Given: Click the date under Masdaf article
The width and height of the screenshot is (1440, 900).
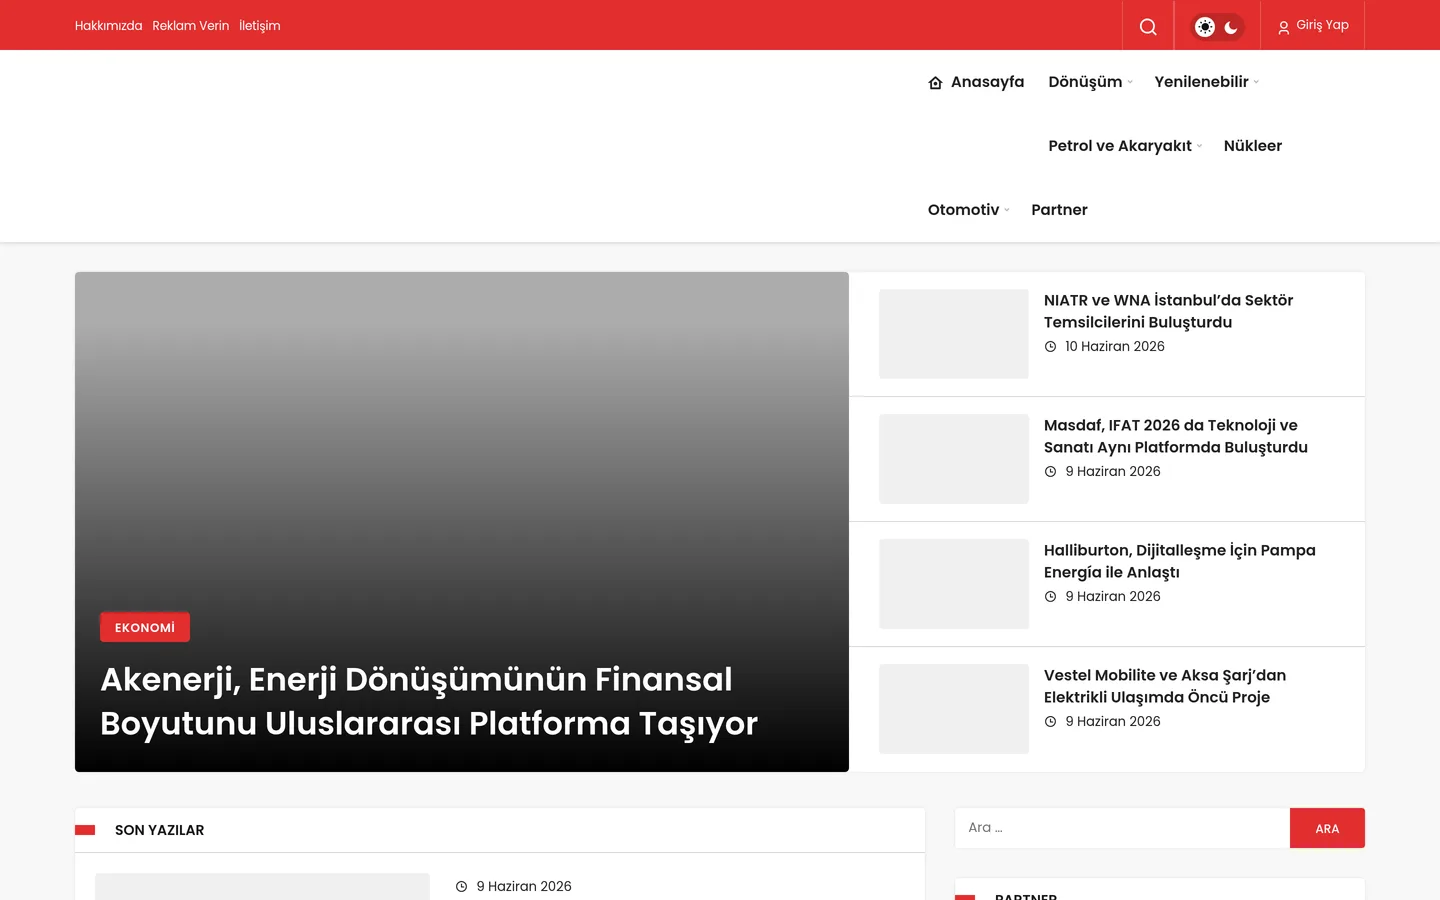Looking at the screenshot, I should click(1113, 472).
